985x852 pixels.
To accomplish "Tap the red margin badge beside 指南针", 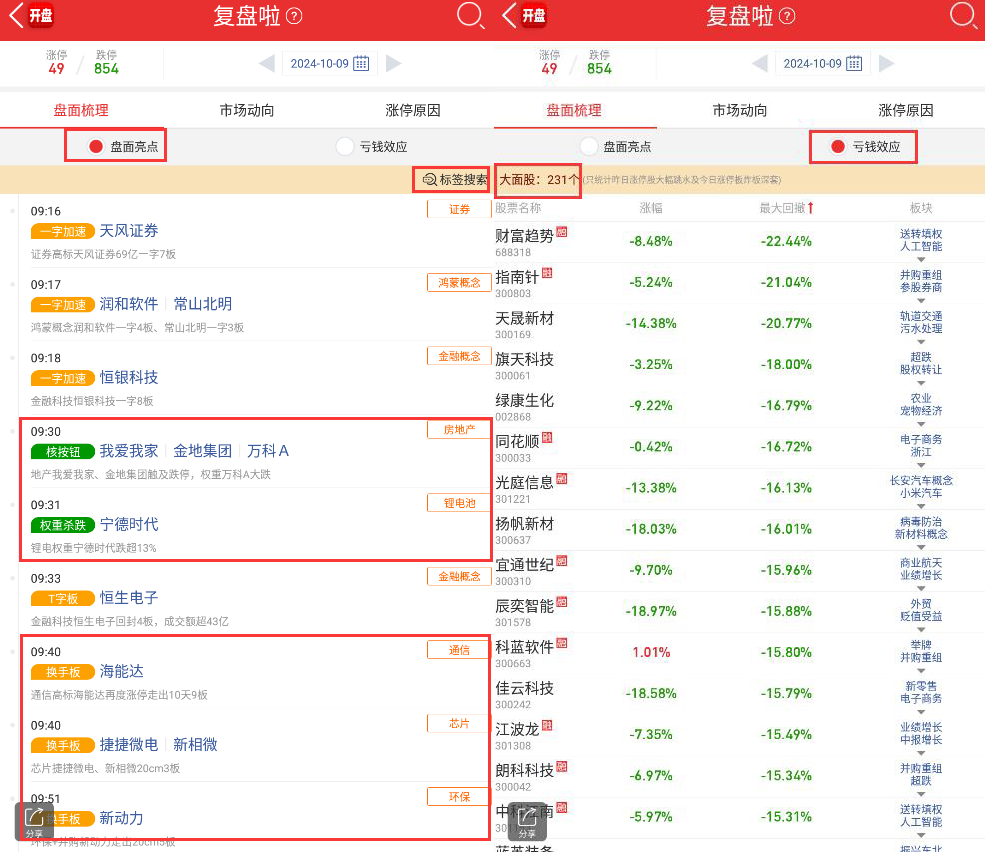I will point(547,273).
